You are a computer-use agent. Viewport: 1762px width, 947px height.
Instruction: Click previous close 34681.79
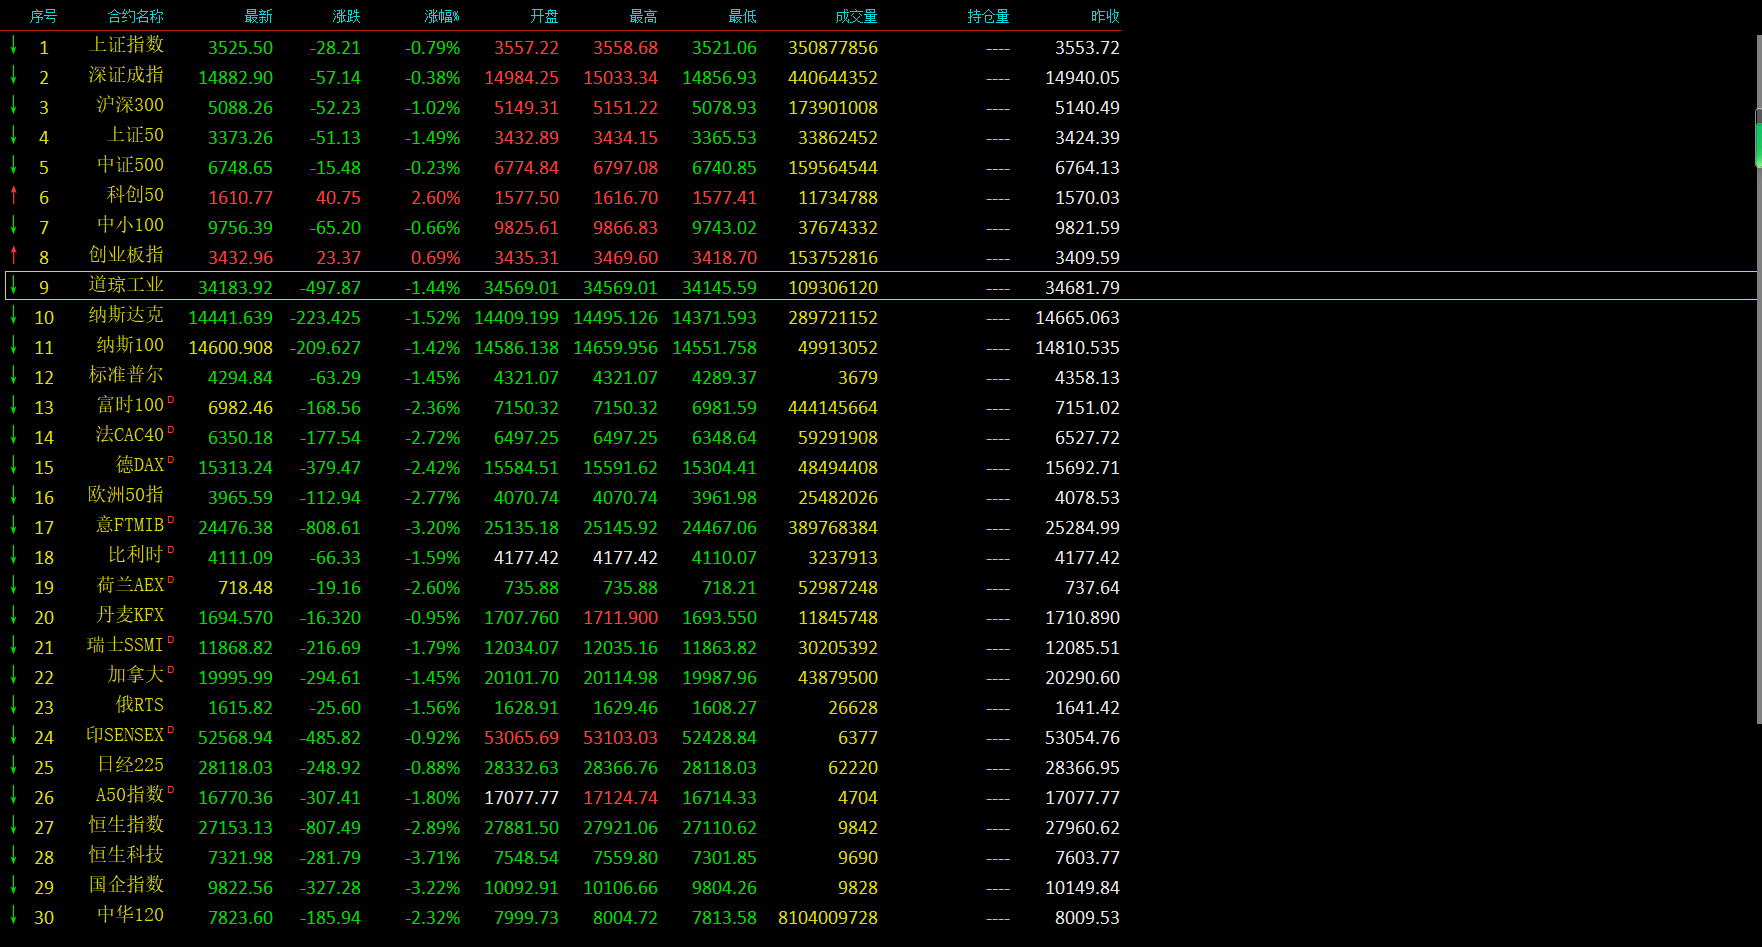point(1082,288)
